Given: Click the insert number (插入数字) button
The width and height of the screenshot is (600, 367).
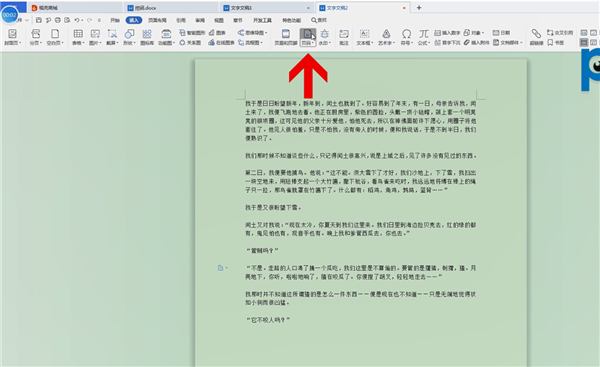Looking at the screenshot, I should point(447,33).
